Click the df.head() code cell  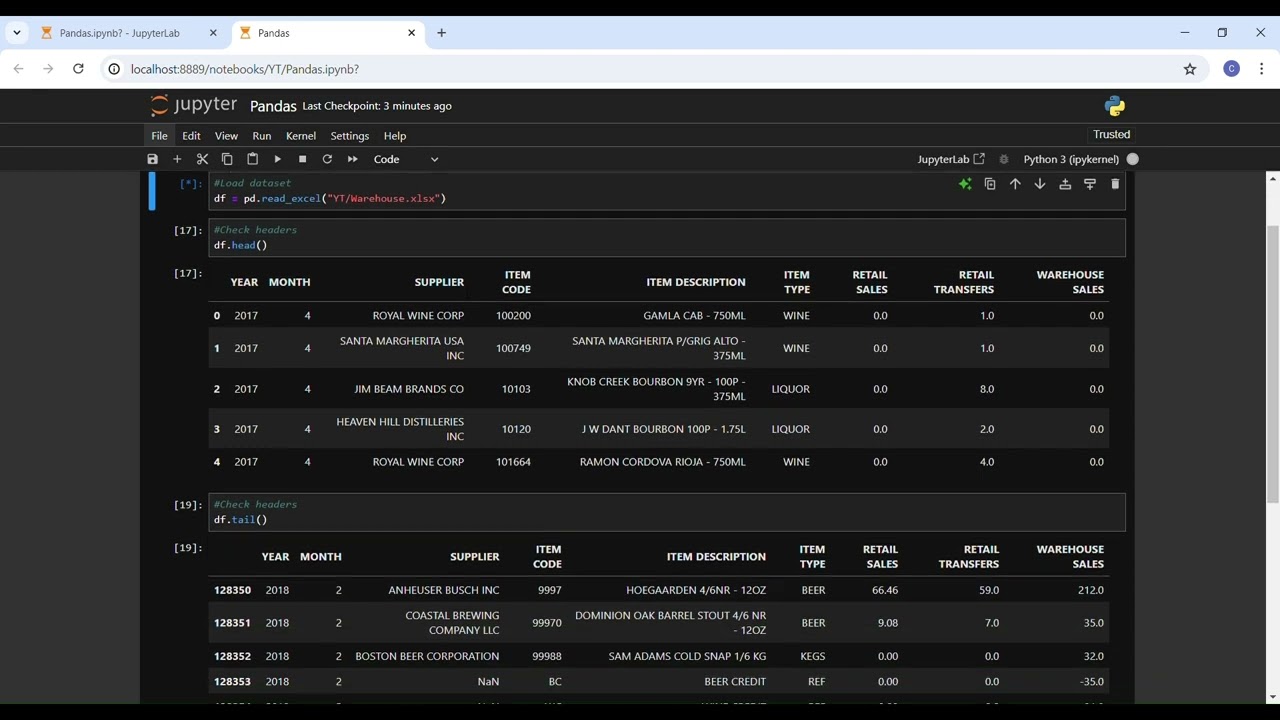coord(667,238)
